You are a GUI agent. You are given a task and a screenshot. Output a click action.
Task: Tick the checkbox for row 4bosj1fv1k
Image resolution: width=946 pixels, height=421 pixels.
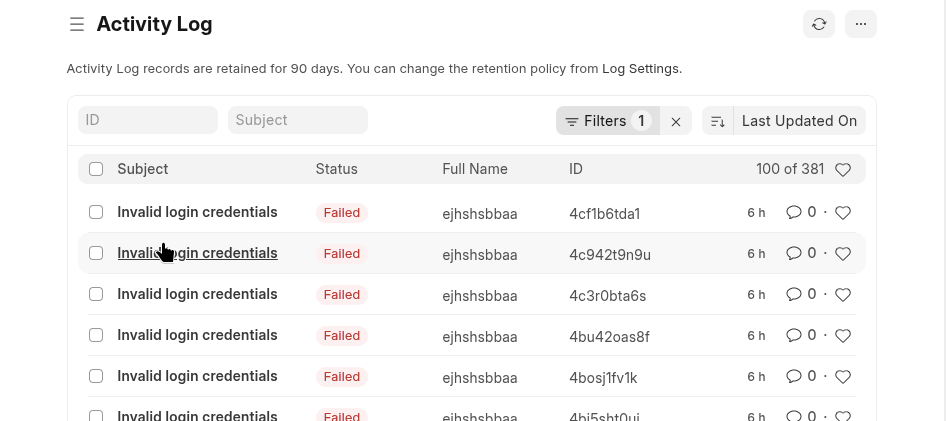pos(96,376)
